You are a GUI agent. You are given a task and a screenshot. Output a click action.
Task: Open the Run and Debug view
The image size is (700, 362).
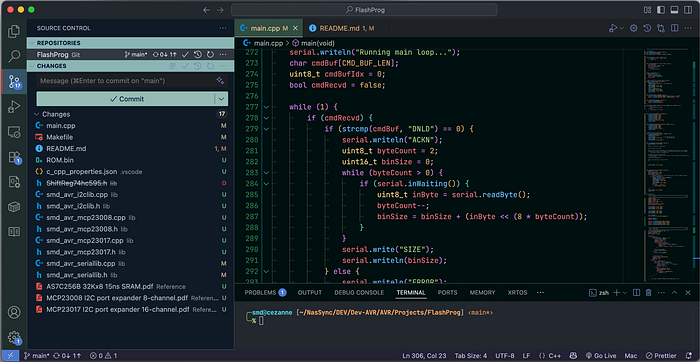pyautogui.click(x=14, y=107)
